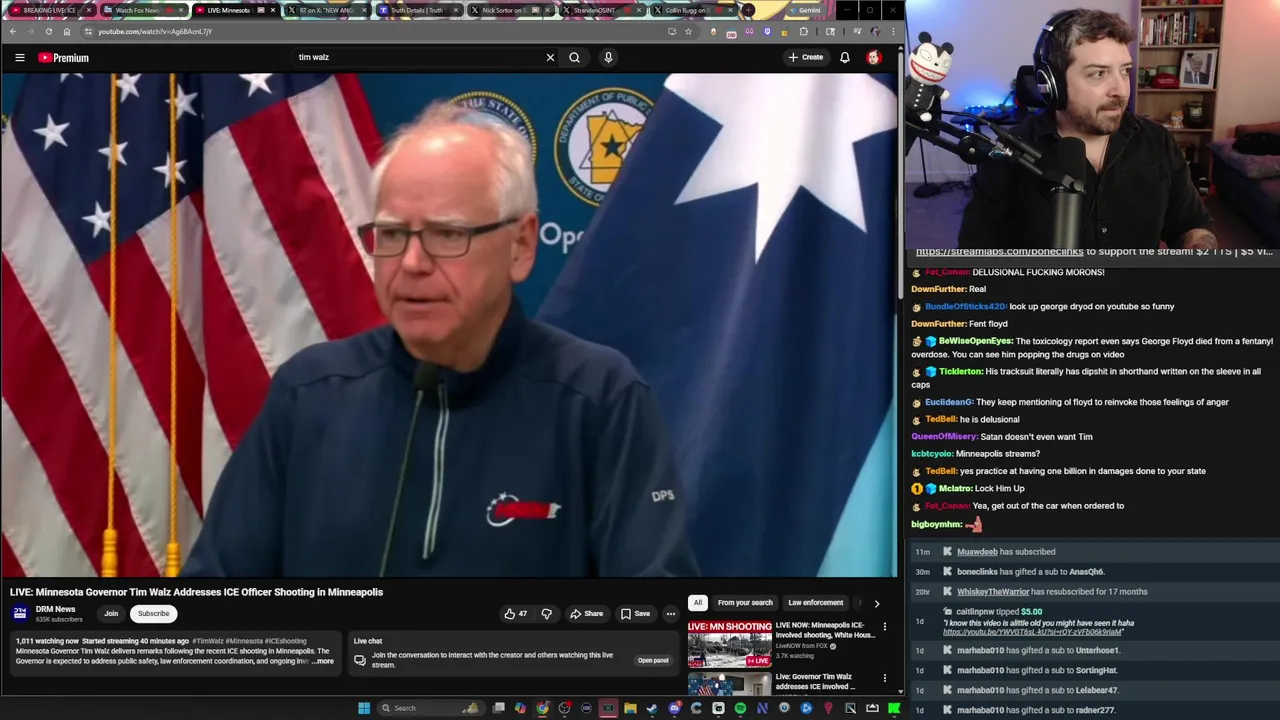This screenshot has width=1280, height=720.
Task: Click the Create button
Action: pos(805,58)
